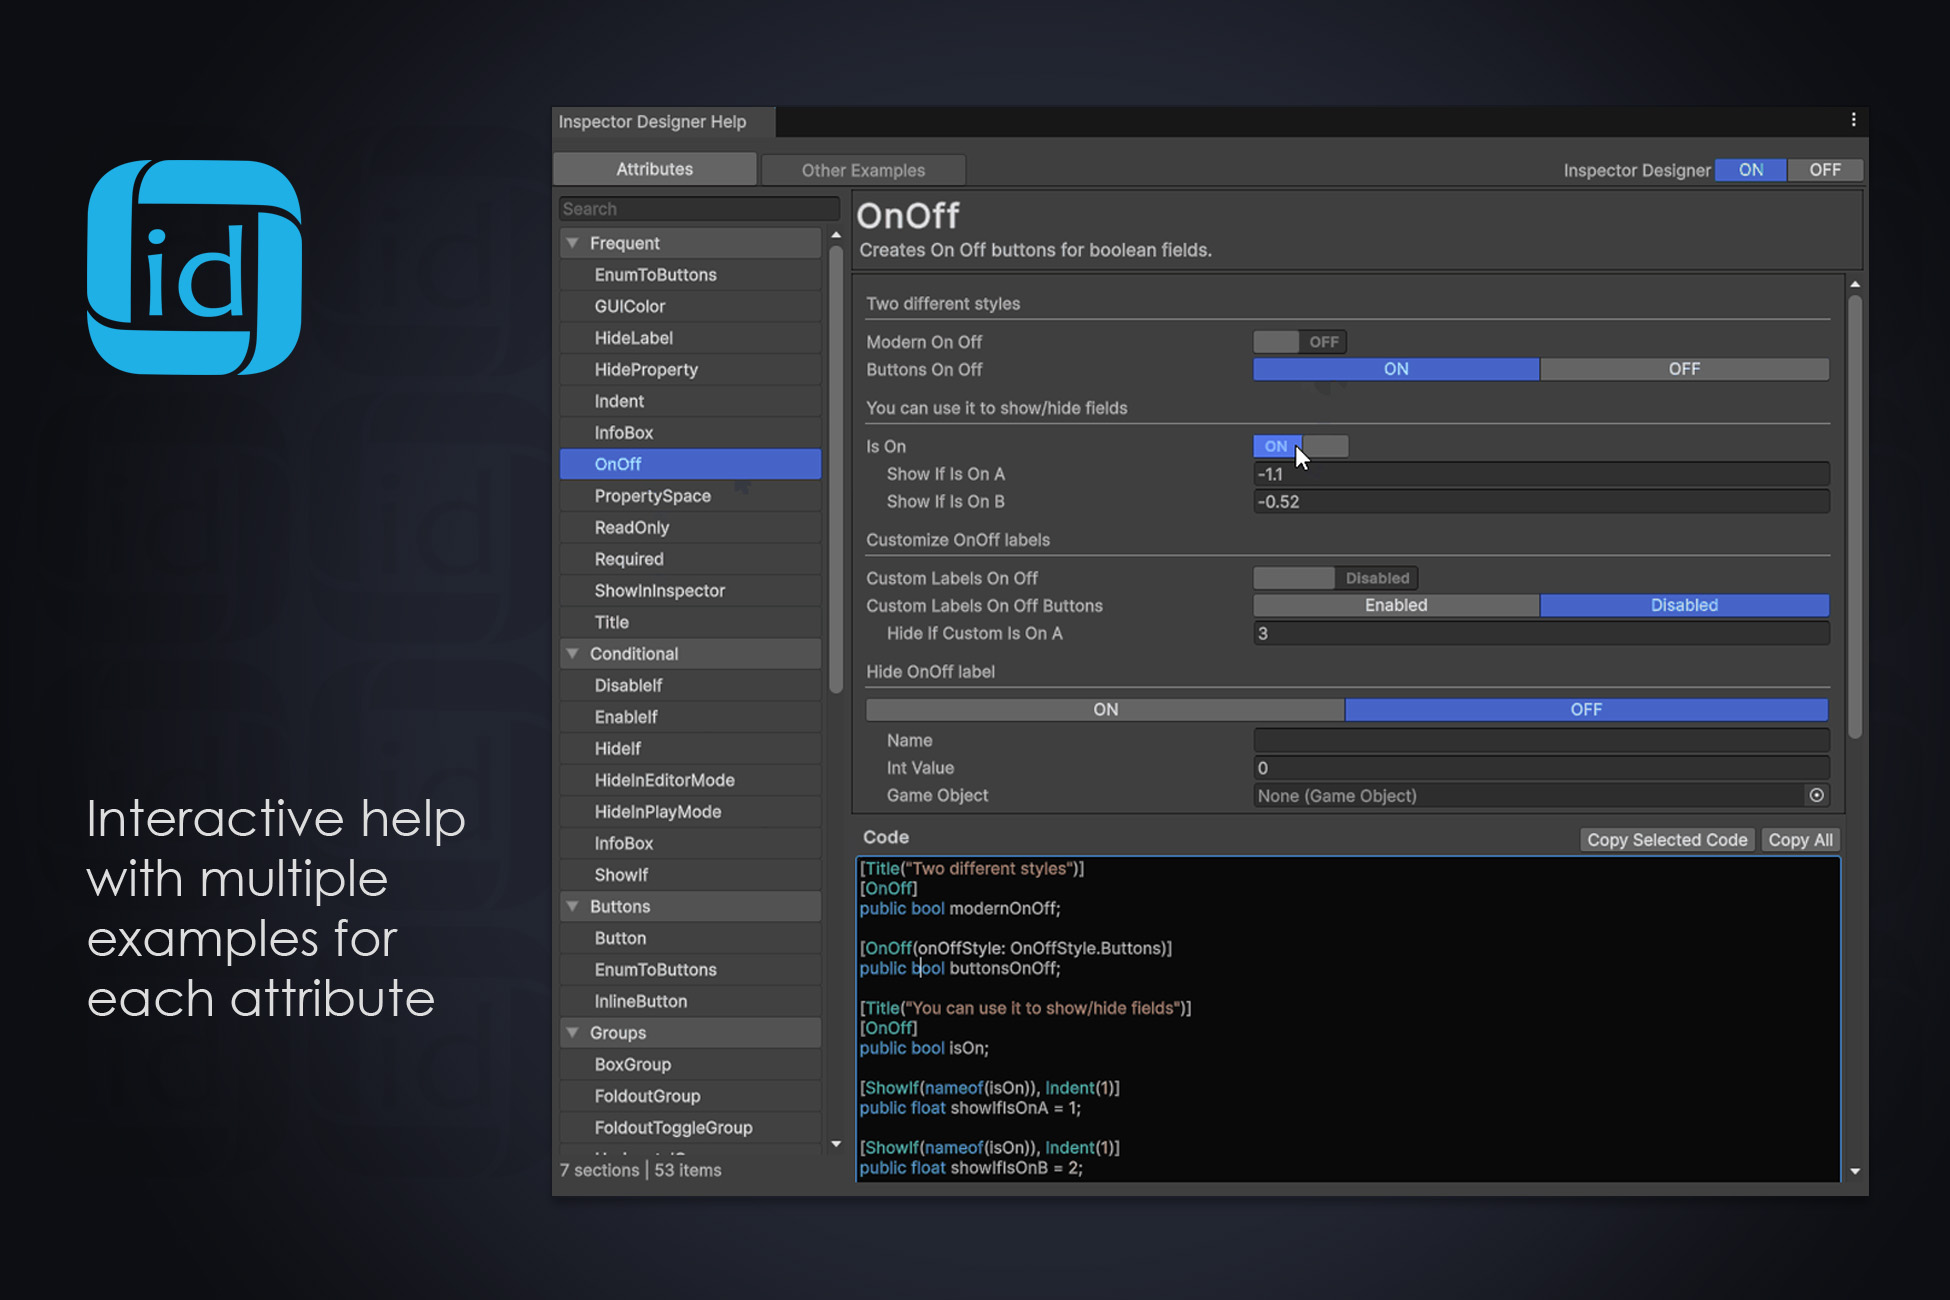Click the three-dot window options icon
The image size is (1950, 1300).
1853,120
